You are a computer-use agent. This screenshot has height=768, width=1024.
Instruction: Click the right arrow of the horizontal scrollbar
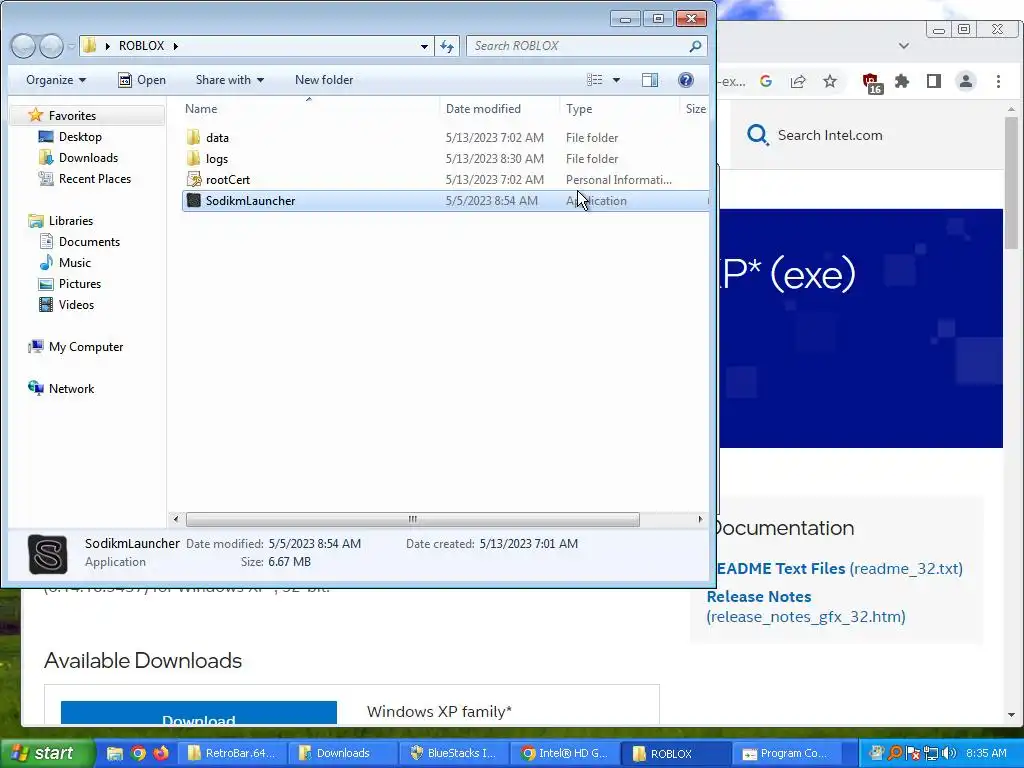700,519
